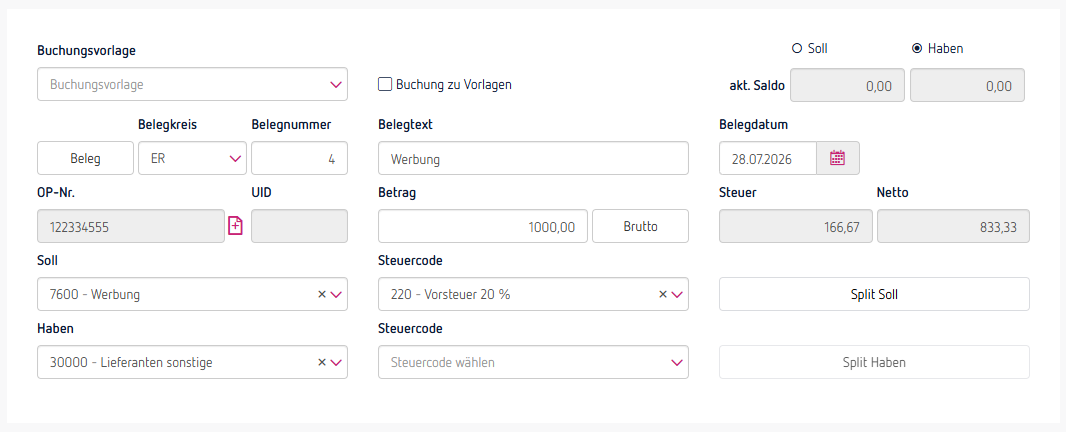Focus the Belegtext field containing Werbung
The width and height of the screenshot is (1066, 432).
pyautogui.click(x=533, y=159)
